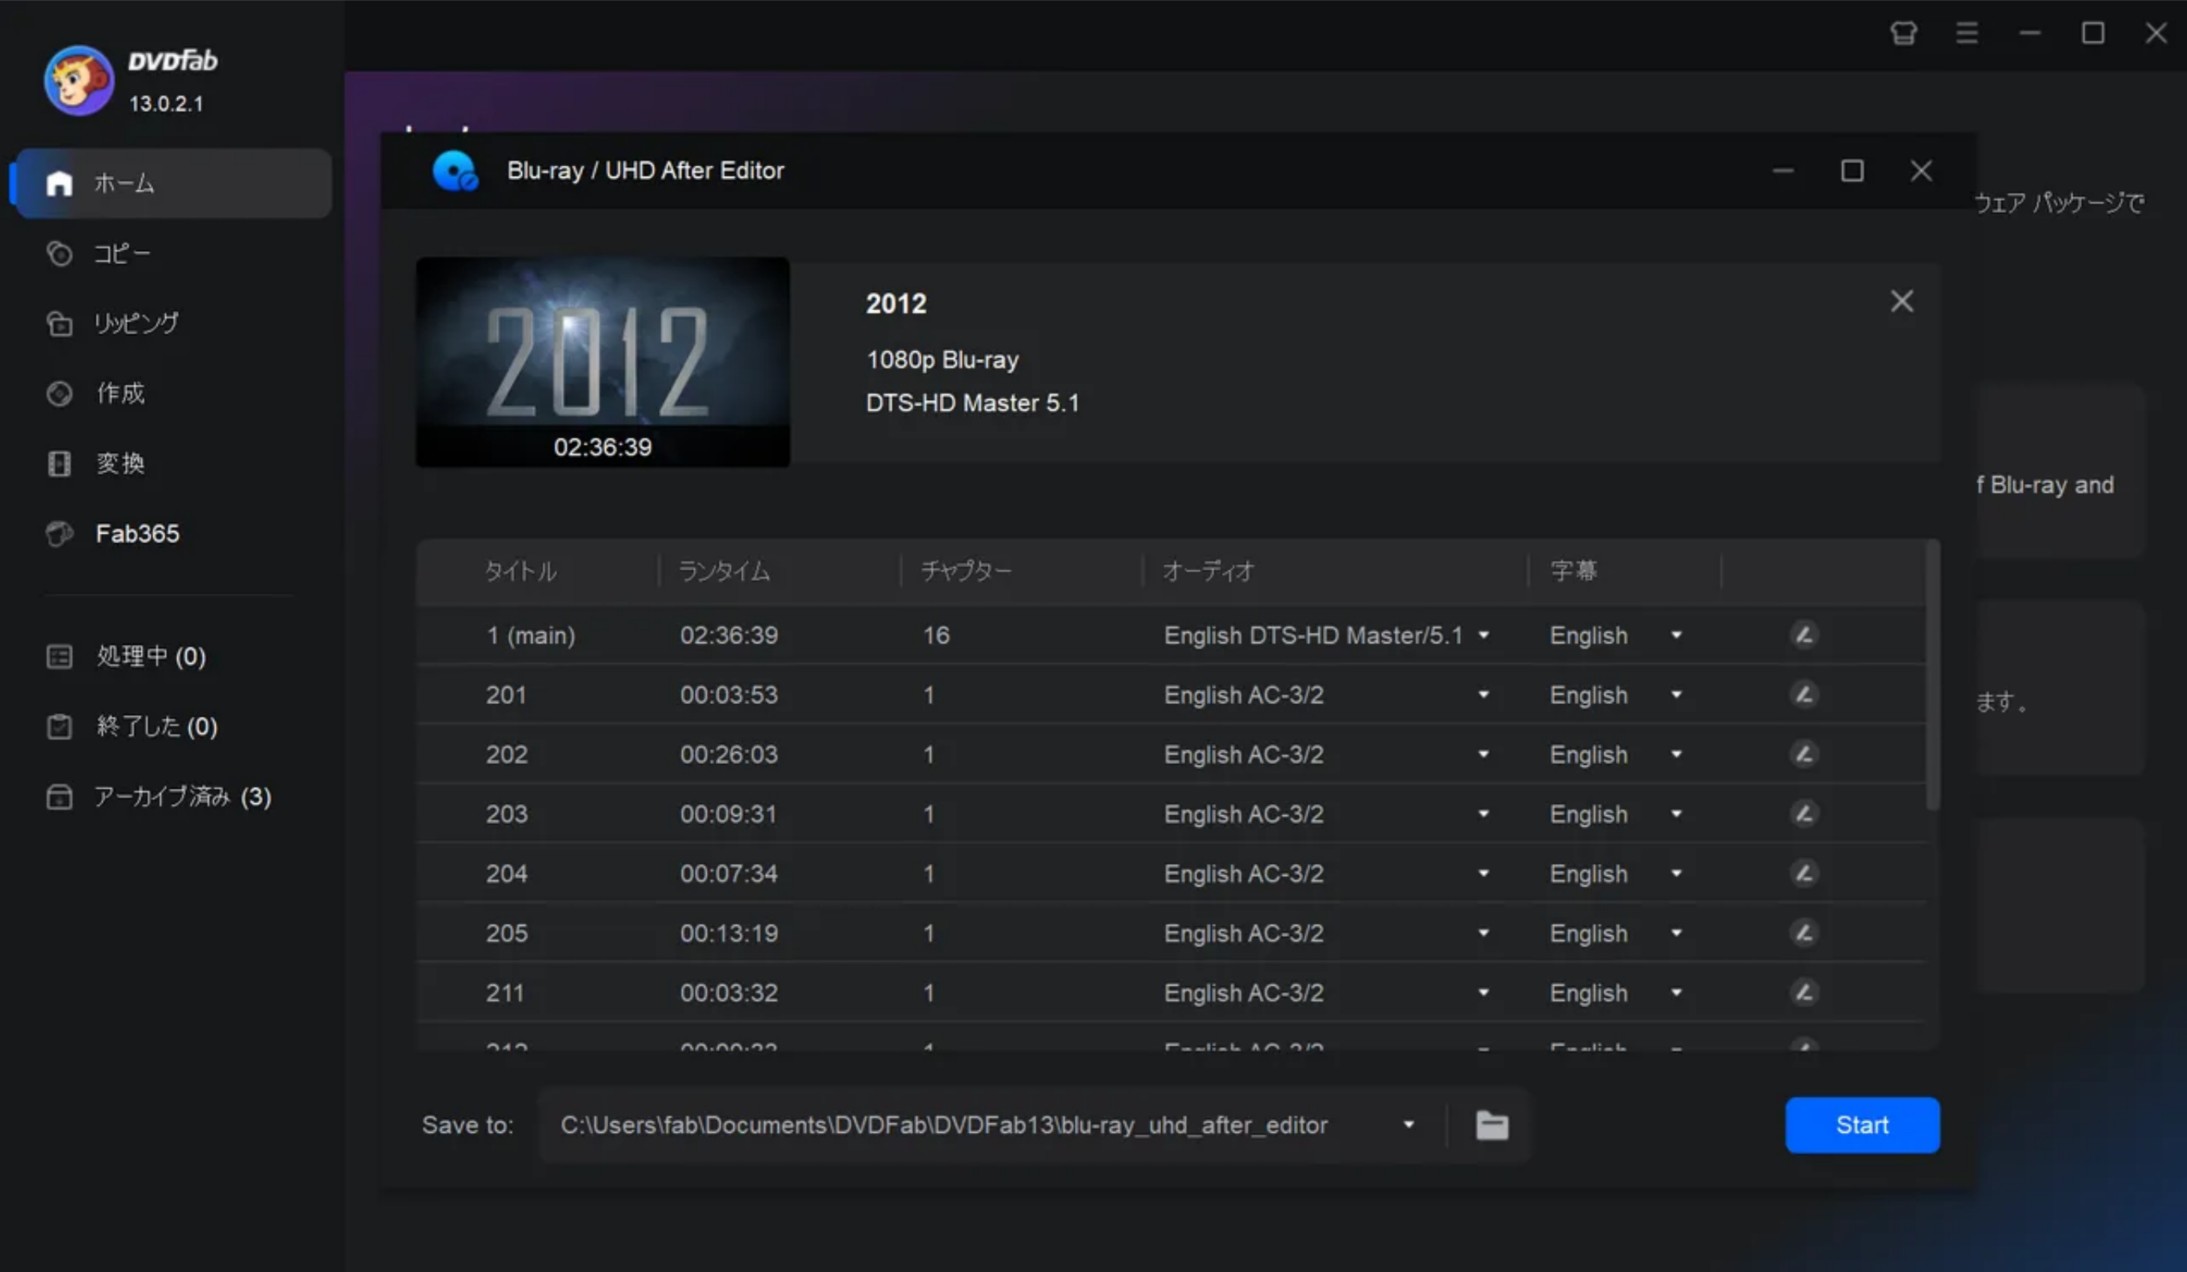Click runtime 00:26:03 of title 202
This screenshot has width=2187, height=1272.
tap(729, 754)
